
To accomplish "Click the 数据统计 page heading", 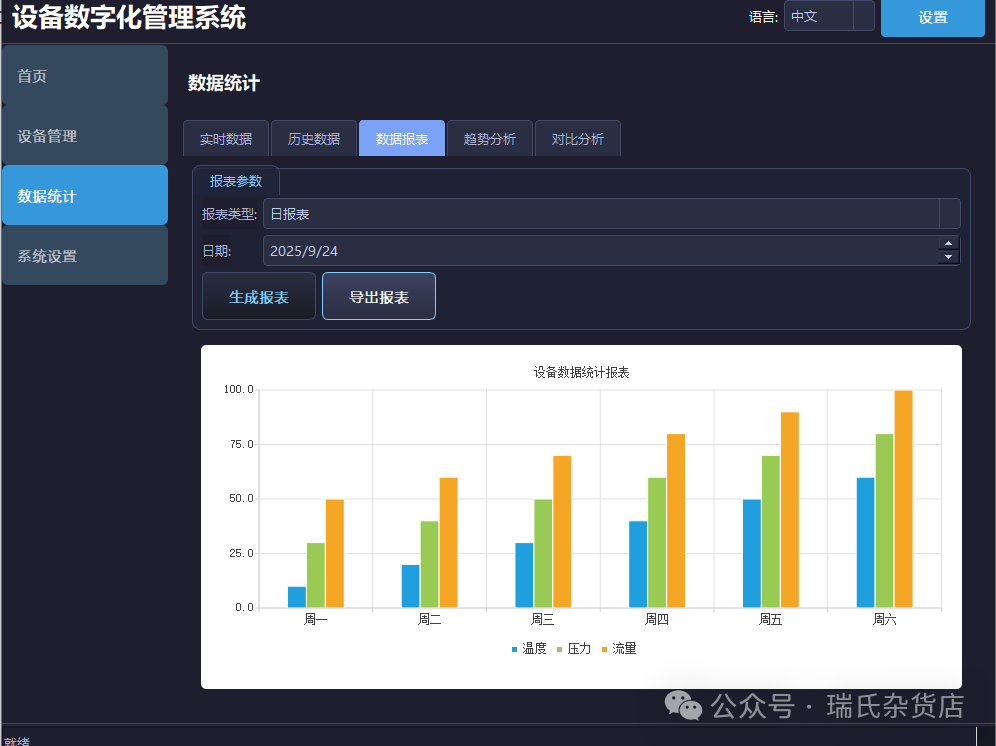I will pos(224,83).
